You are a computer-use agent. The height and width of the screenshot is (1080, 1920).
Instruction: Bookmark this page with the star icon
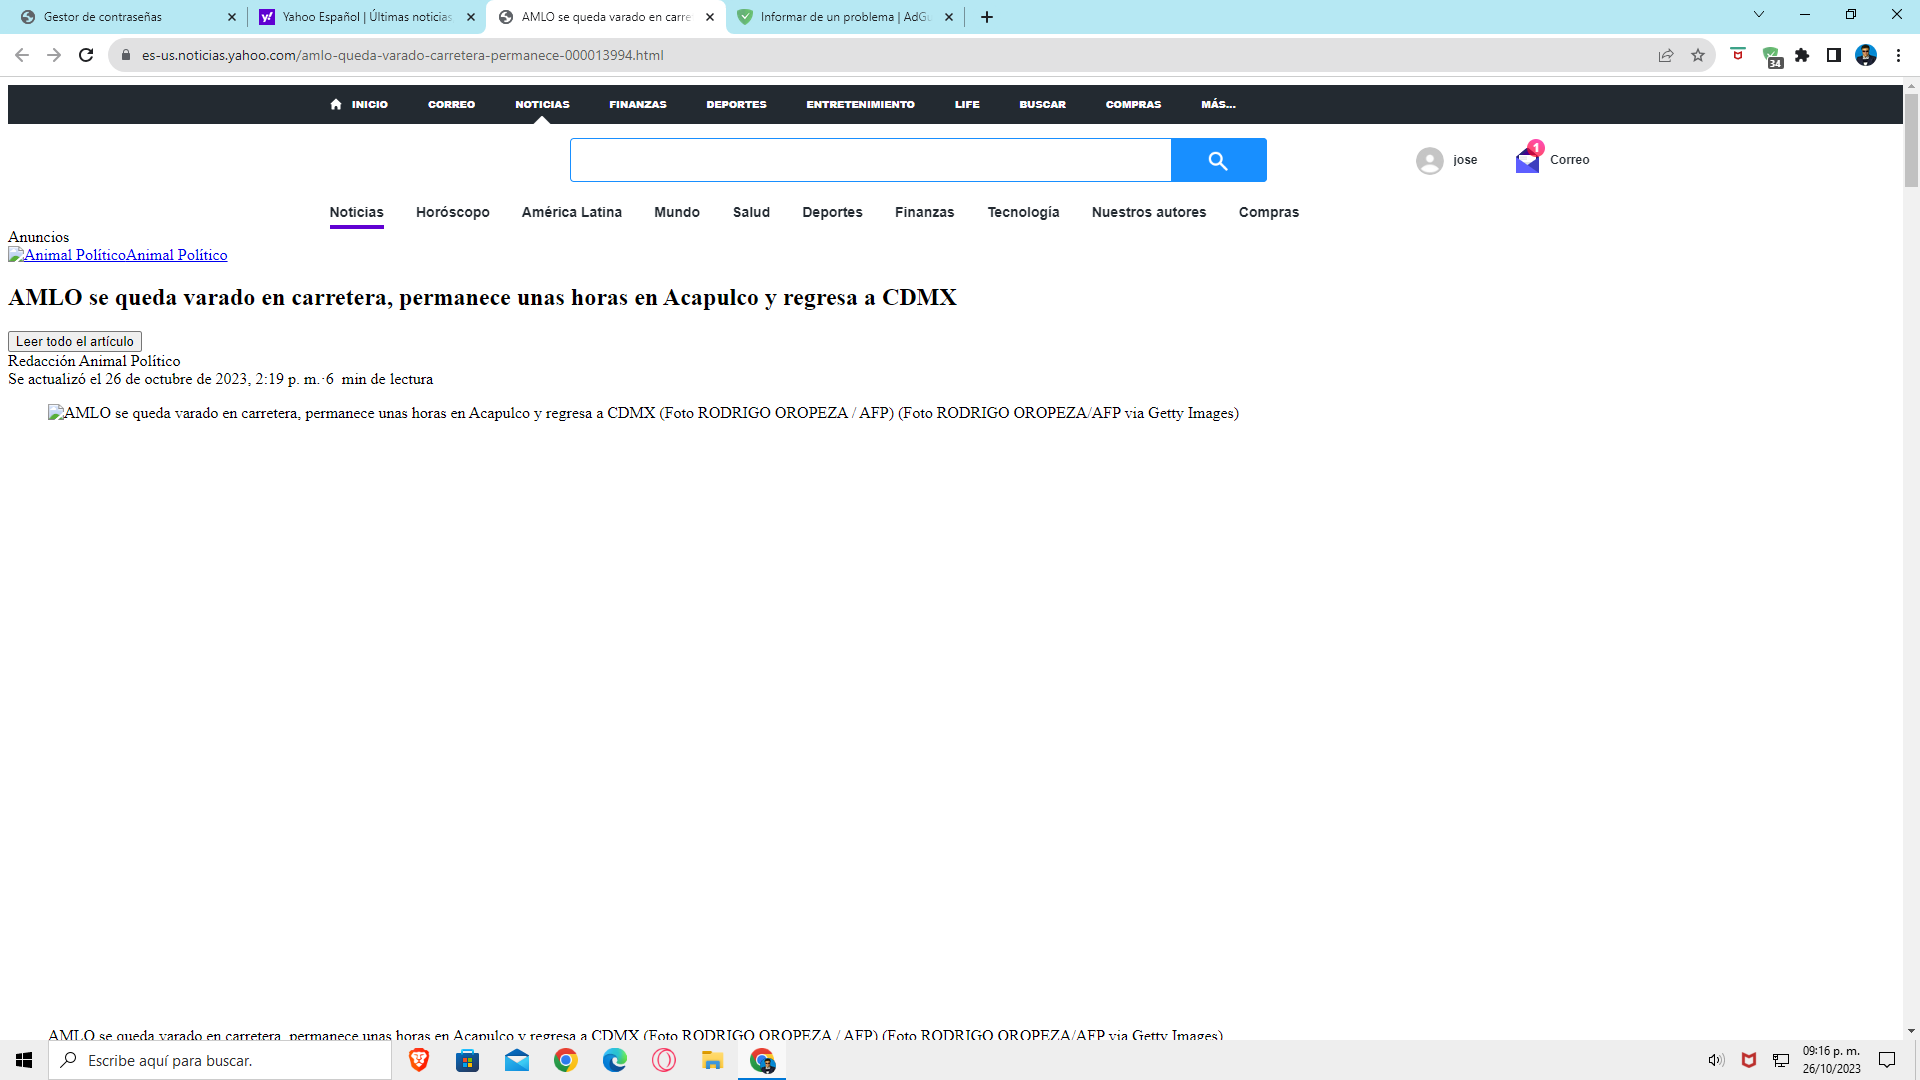point(1697,55)
